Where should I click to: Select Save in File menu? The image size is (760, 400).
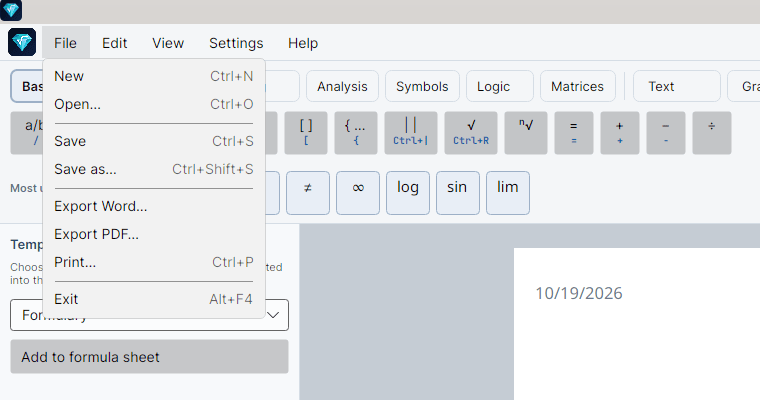tap(154, 141)
